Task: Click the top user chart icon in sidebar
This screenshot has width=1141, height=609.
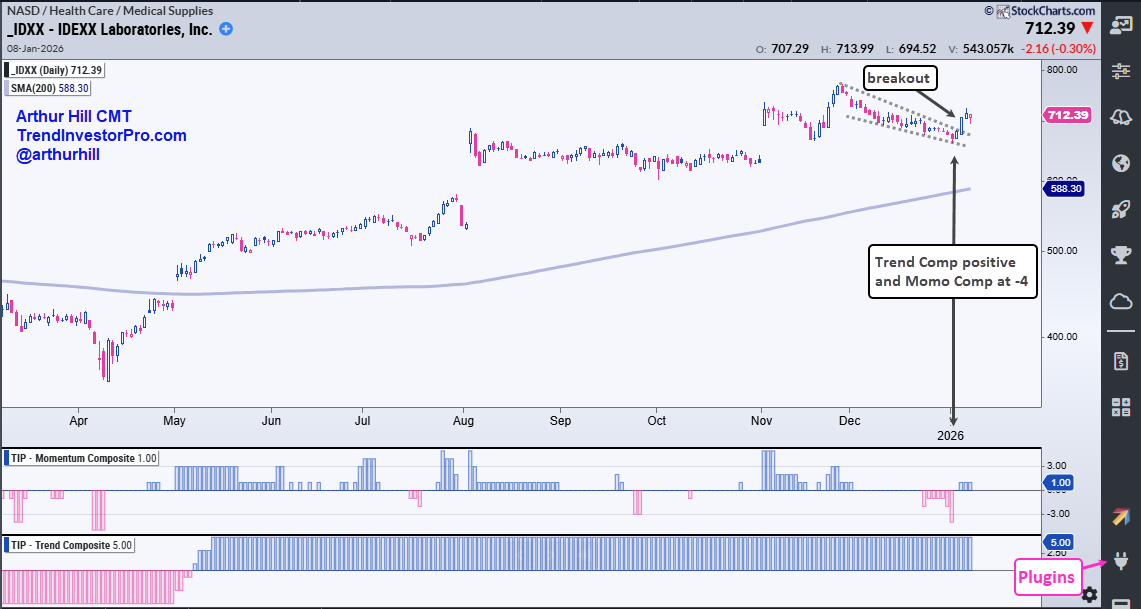Action: [1120, 26]
